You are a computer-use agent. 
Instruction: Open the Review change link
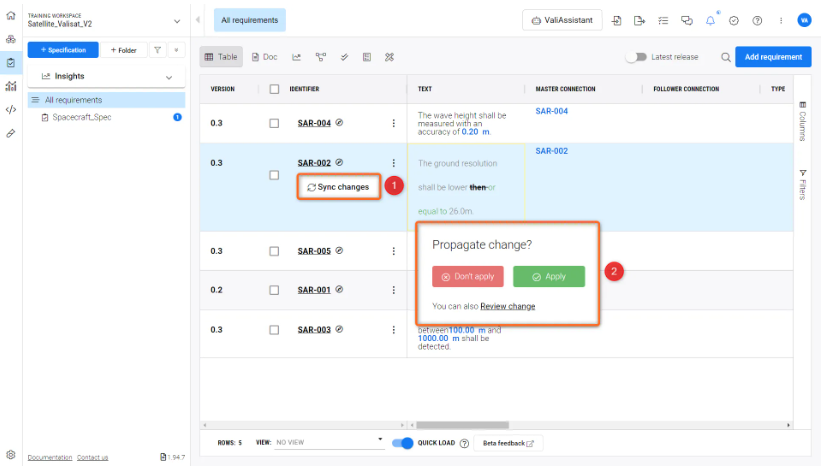coord(507,307)
